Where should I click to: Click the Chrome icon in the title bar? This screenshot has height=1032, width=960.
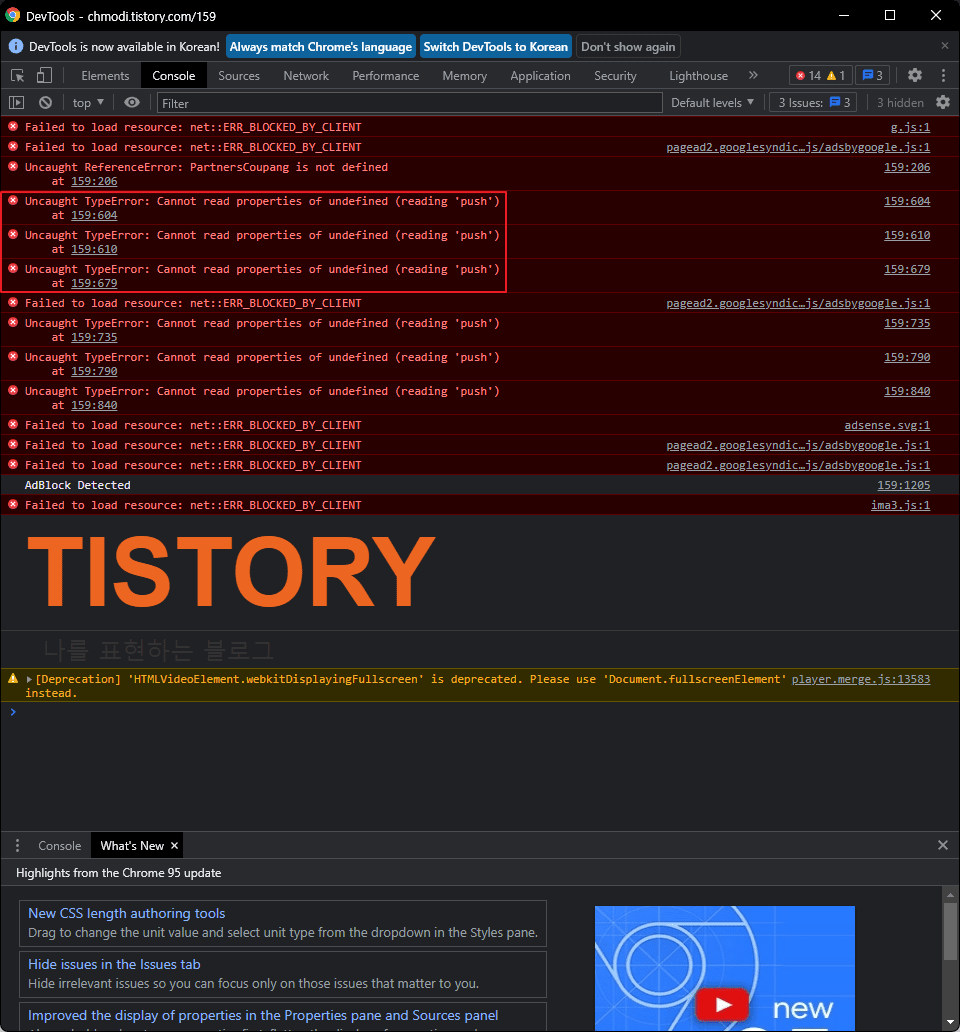[x=13, y=14]
